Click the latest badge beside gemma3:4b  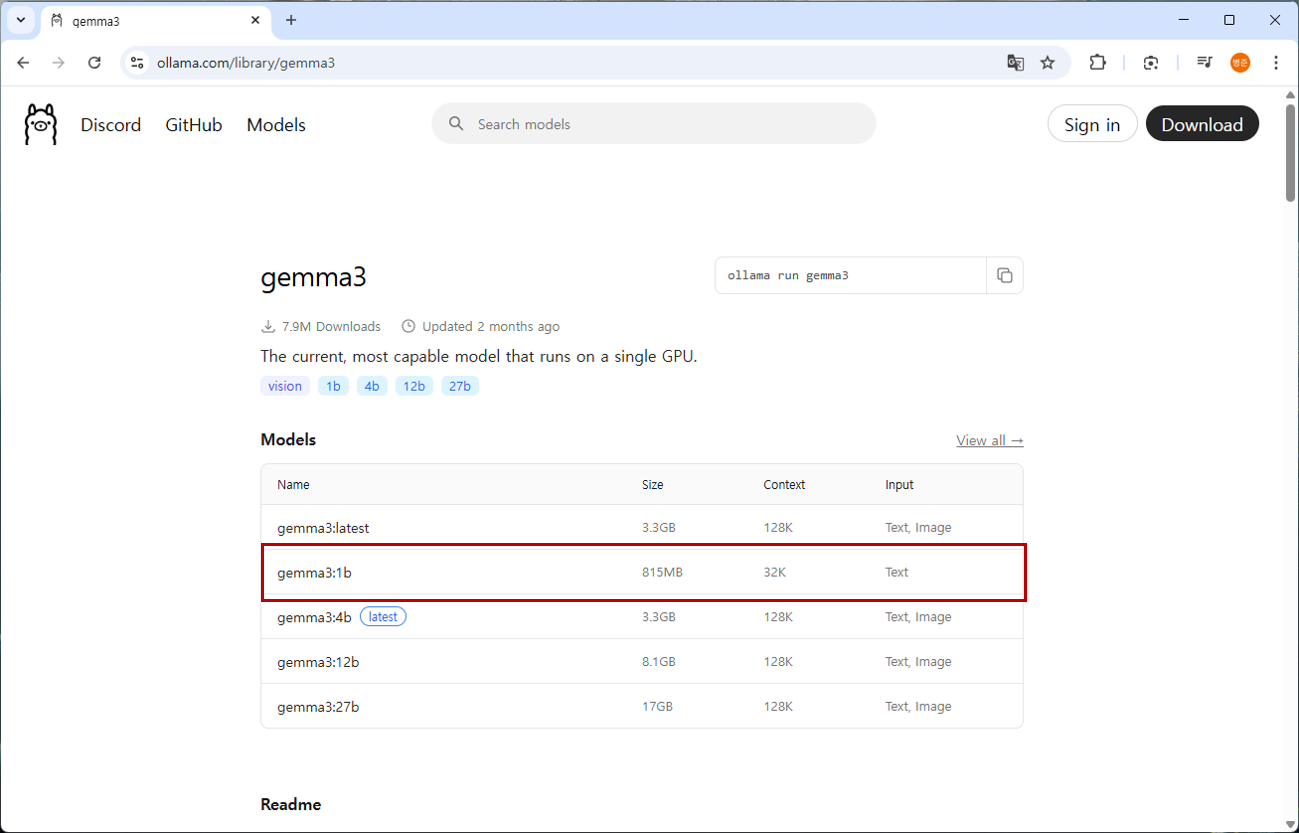click(383, 617)
